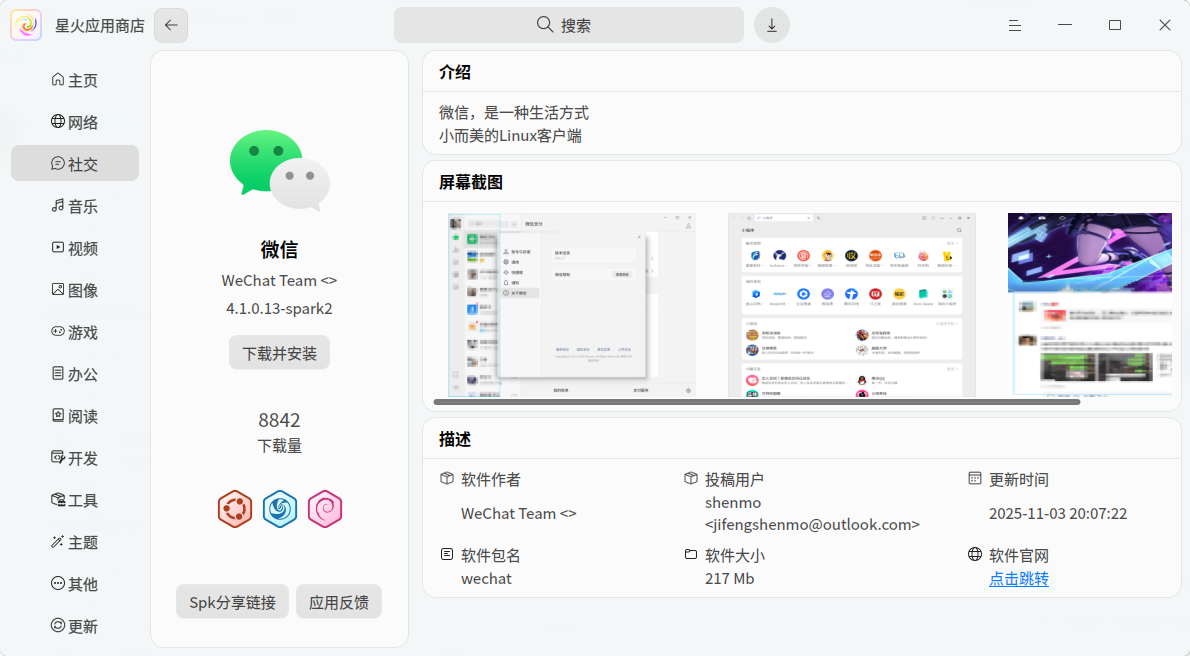Viewport: 1190px width, 656px height.
Task: Click the 点击跳转 website link
Action: click(x=1018, y=579)
